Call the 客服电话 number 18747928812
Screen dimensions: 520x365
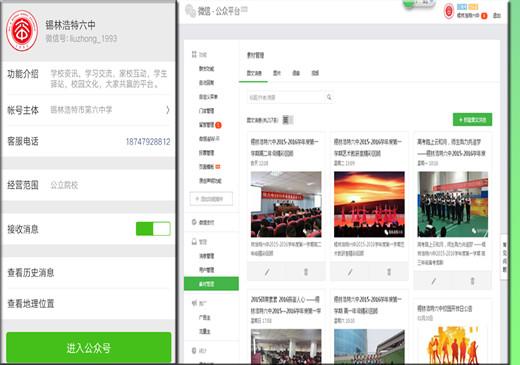point(148,142)
